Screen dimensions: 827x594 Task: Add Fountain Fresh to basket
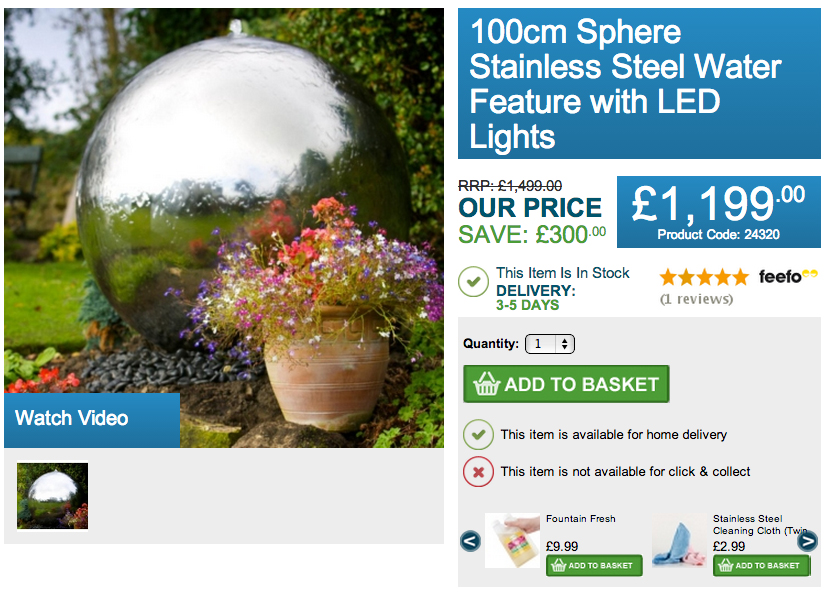click(x=594, y=566)
